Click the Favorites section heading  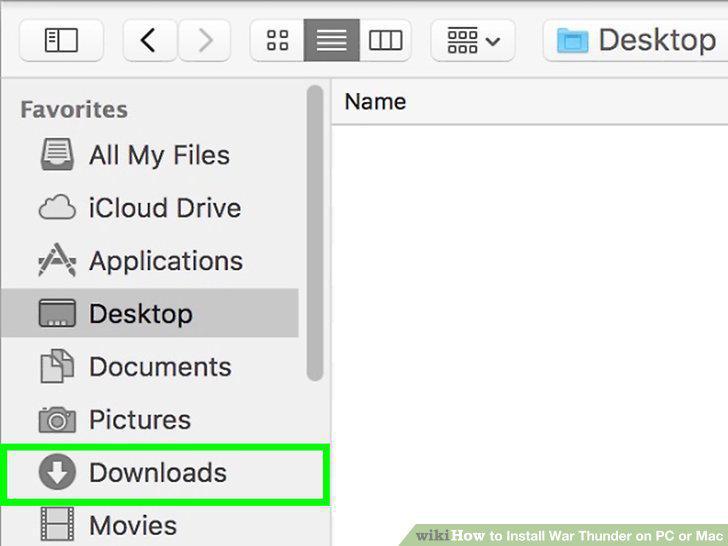tap(74, 110)
